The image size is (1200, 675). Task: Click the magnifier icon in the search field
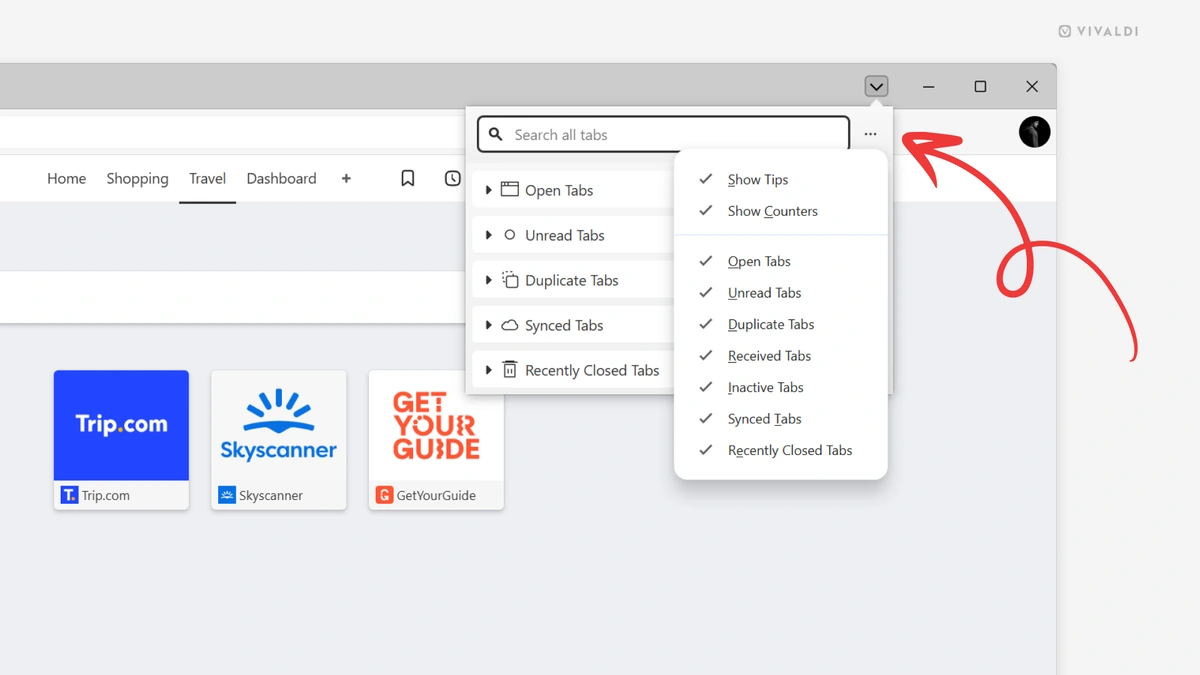tap(496, 133)
